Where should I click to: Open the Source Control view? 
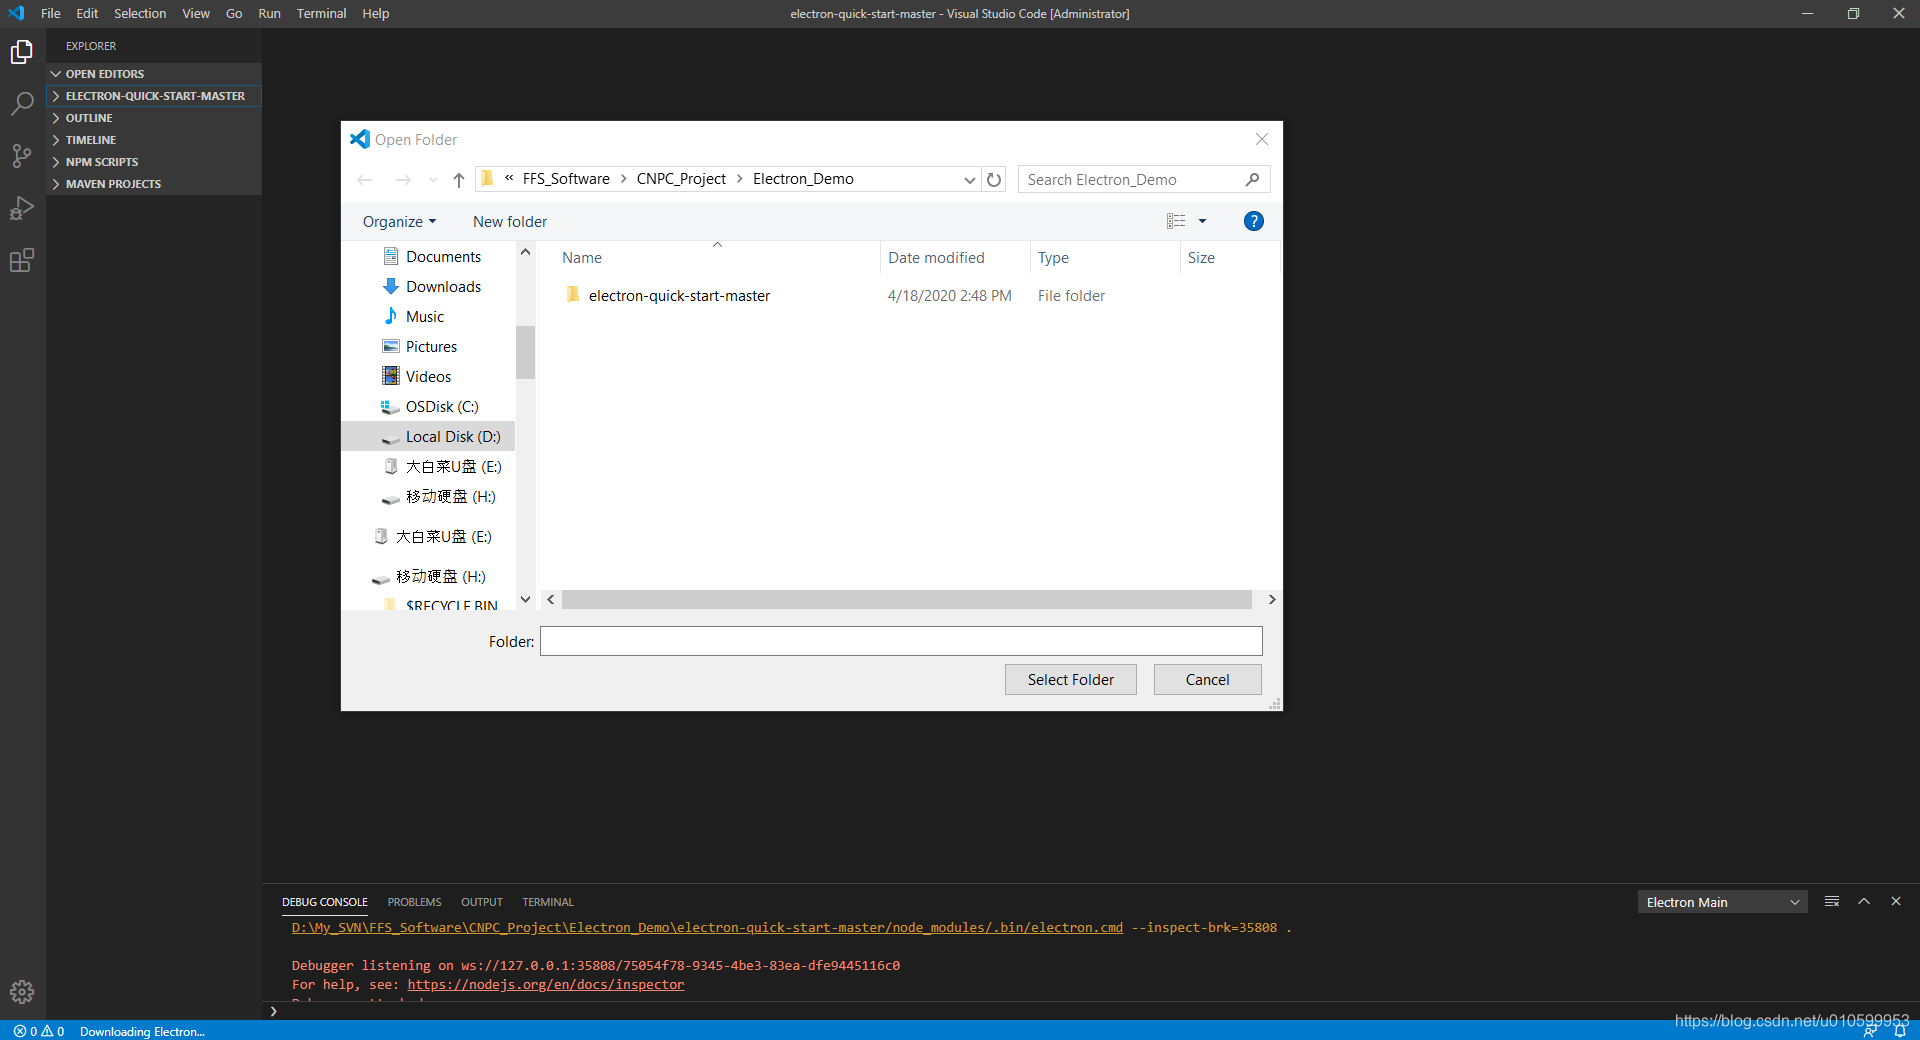pyautogui.click(x=22, y=156)
